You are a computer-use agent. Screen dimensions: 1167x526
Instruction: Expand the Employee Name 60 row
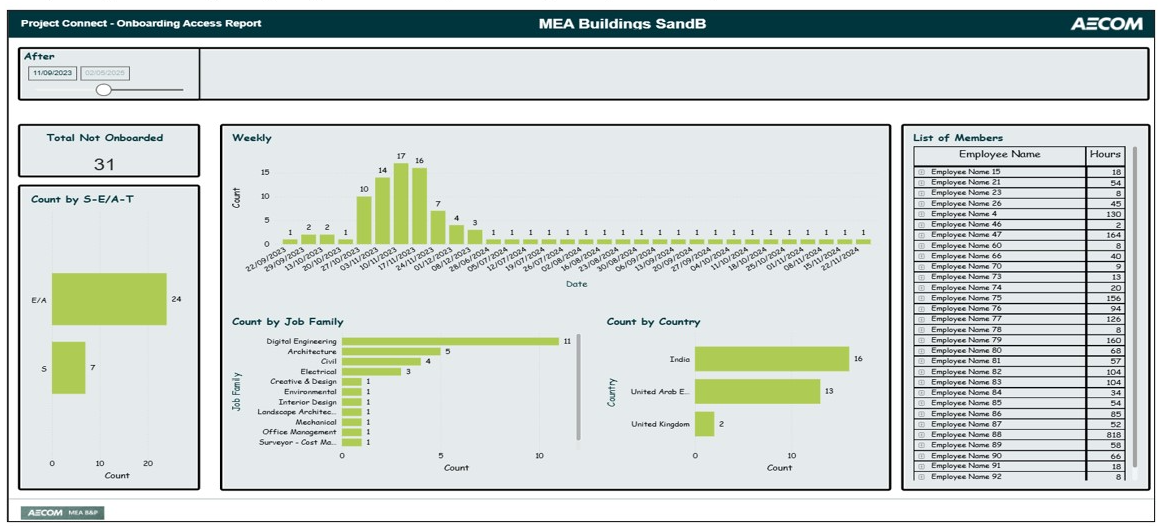pos(921,246)
